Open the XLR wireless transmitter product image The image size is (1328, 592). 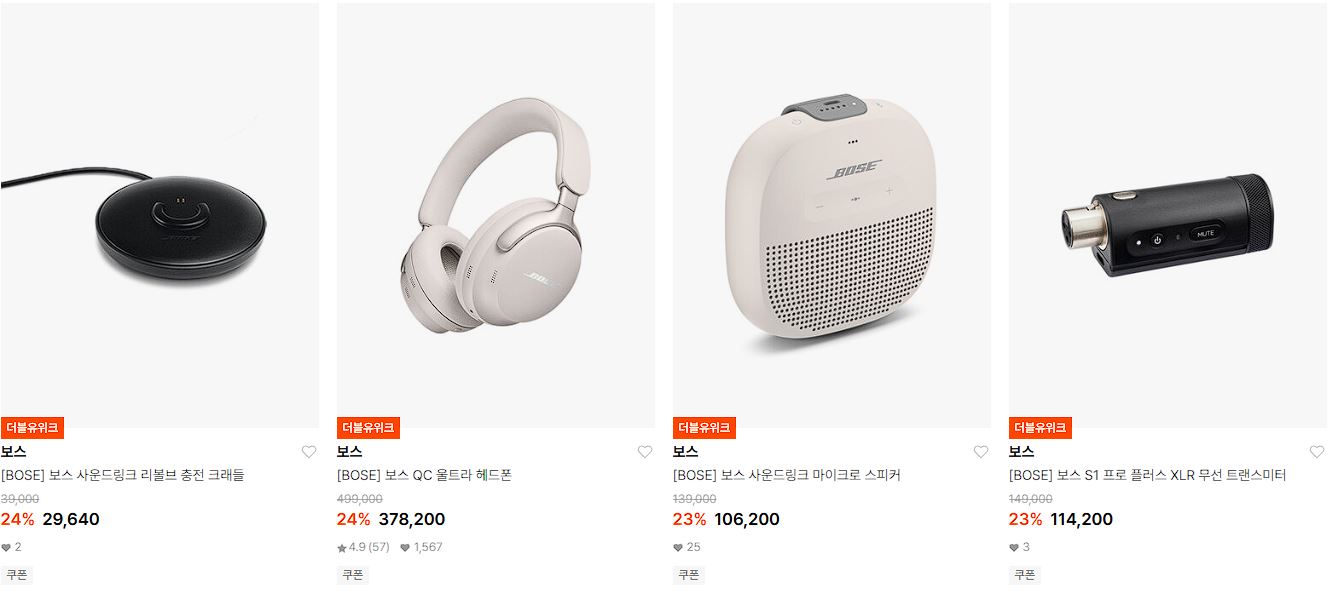(x=1168, y=215)
